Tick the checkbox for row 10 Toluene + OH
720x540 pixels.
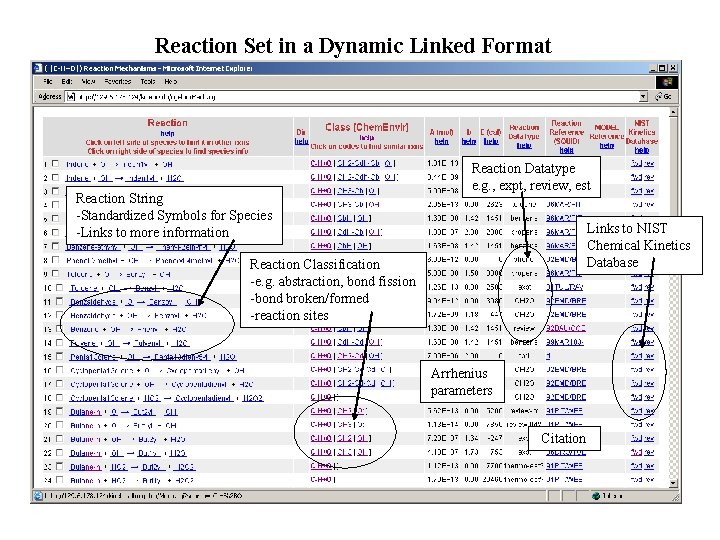click(x=59, y=287)
